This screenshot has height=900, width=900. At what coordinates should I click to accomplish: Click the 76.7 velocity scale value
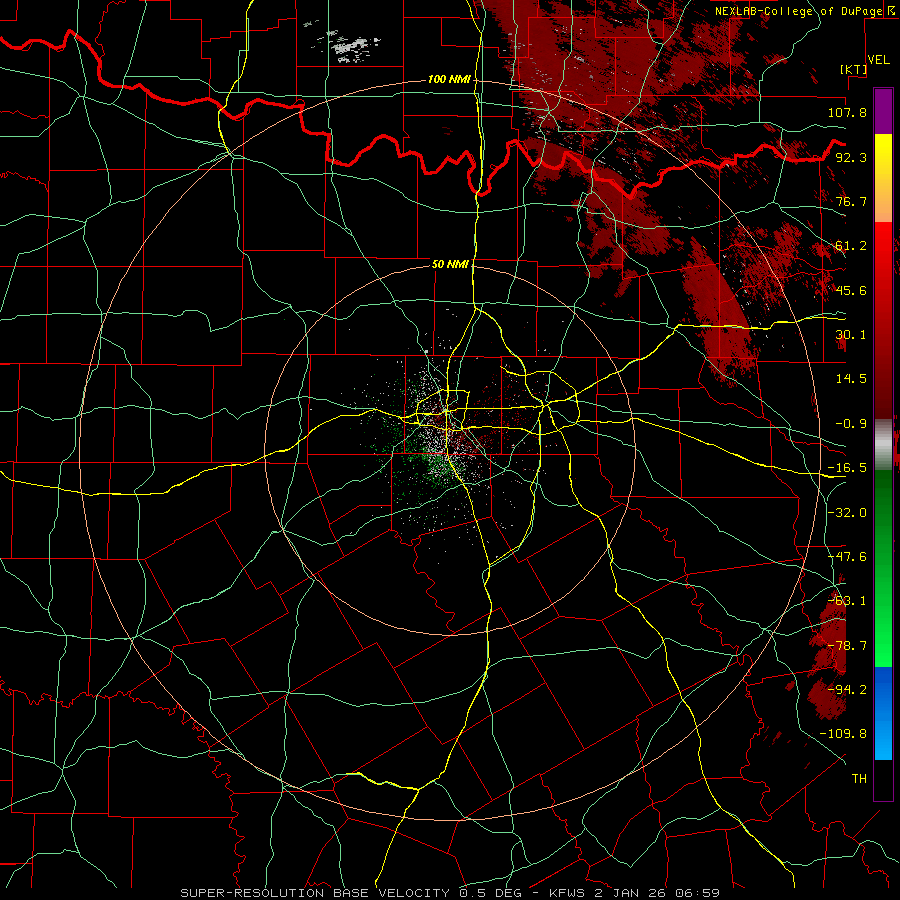(851, 201)
